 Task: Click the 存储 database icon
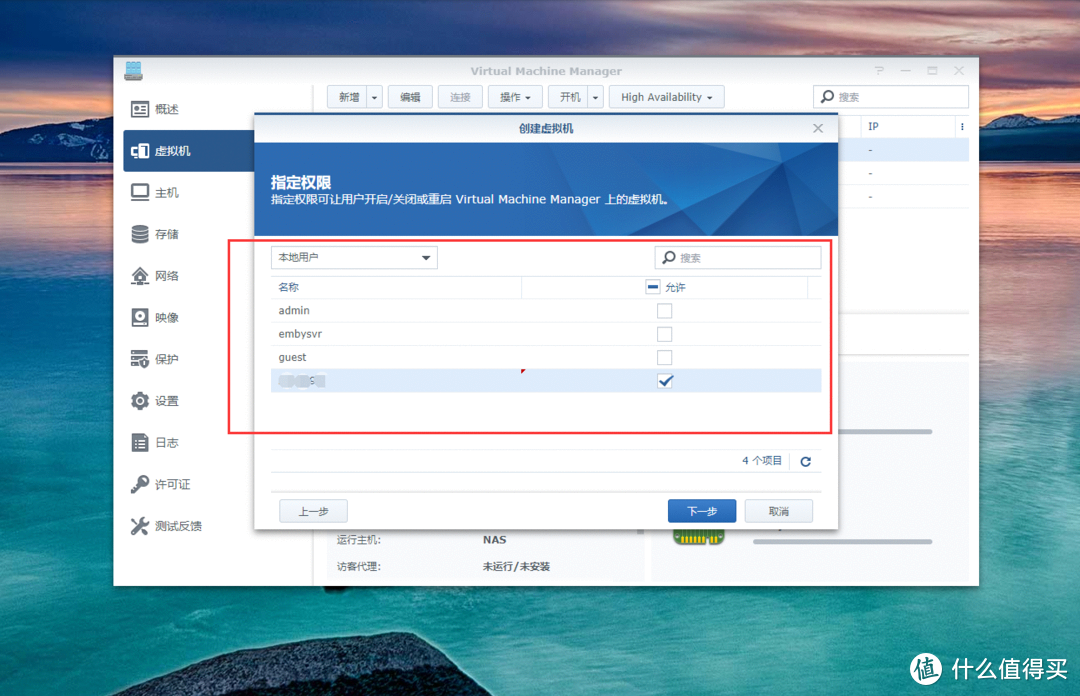[140, 234]
